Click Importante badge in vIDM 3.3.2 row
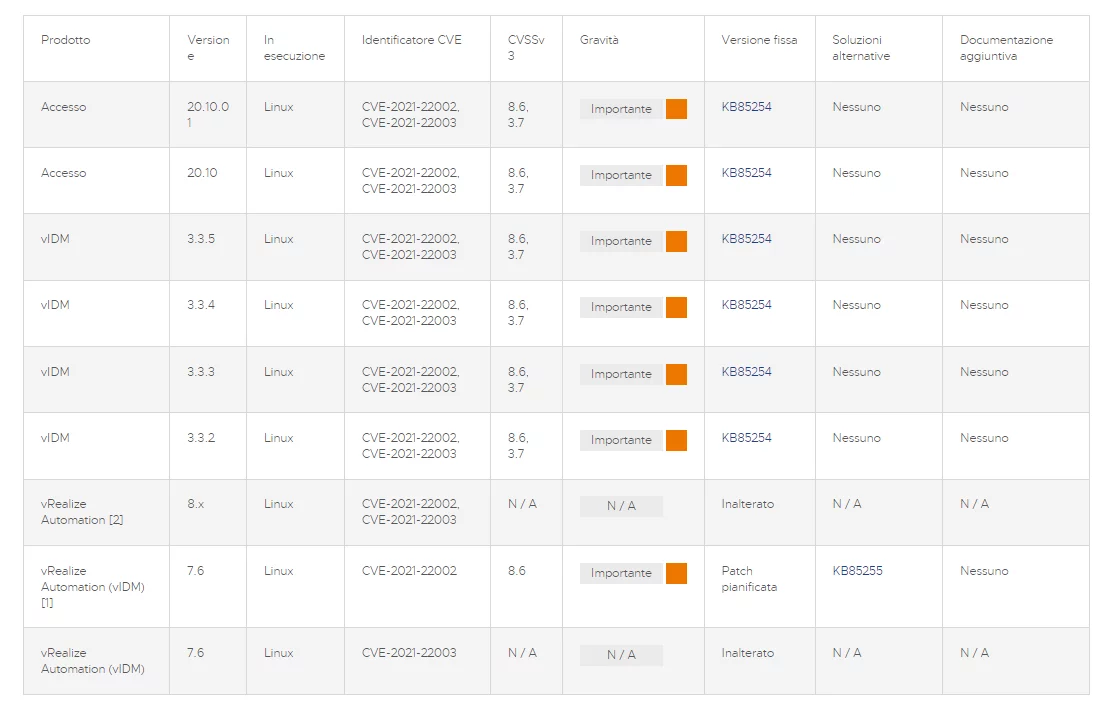 tap(621, 440)
